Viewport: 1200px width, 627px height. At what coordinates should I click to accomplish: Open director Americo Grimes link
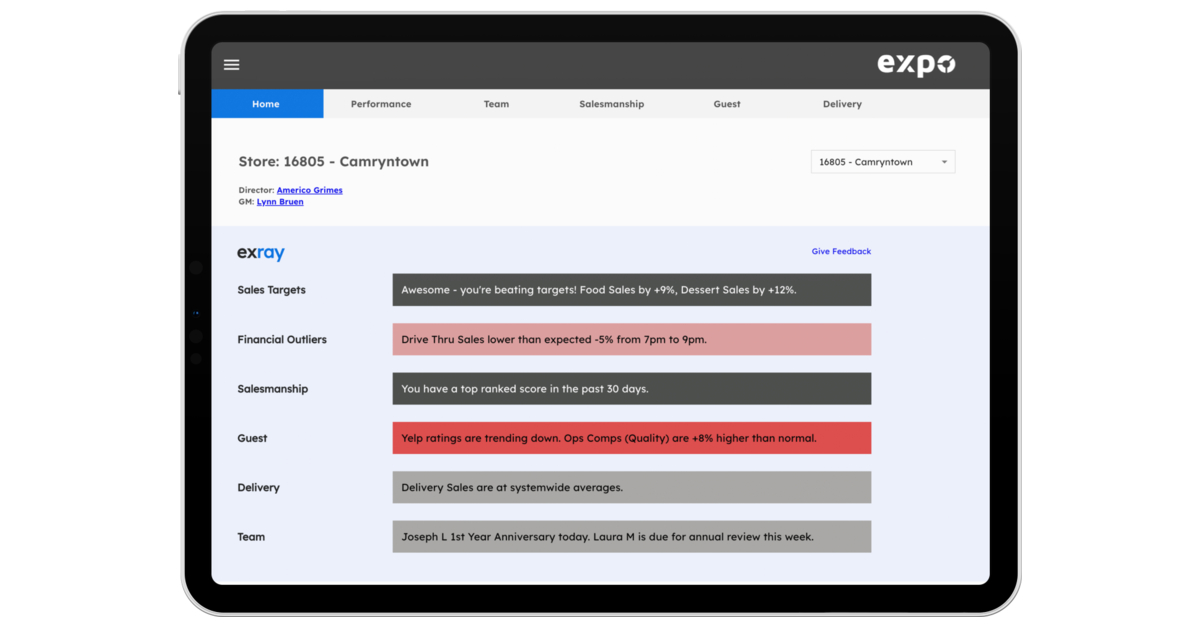click(309, 190)
